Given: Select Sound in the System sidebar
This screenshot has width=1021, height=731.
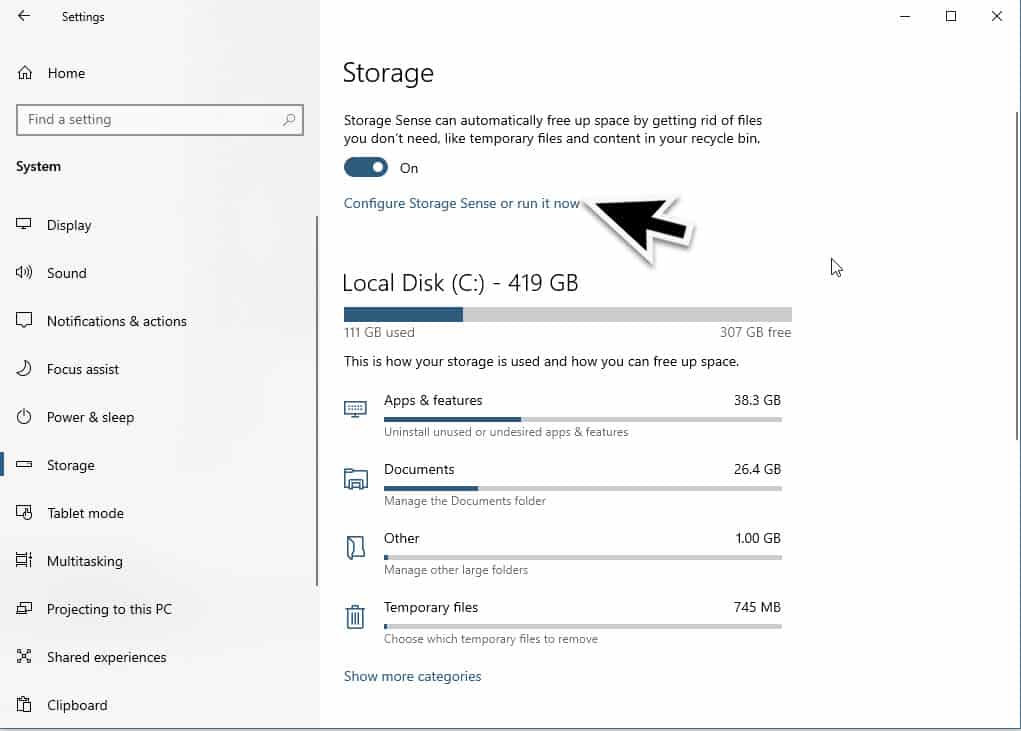Looking at the screenshot, I should 66,273.
